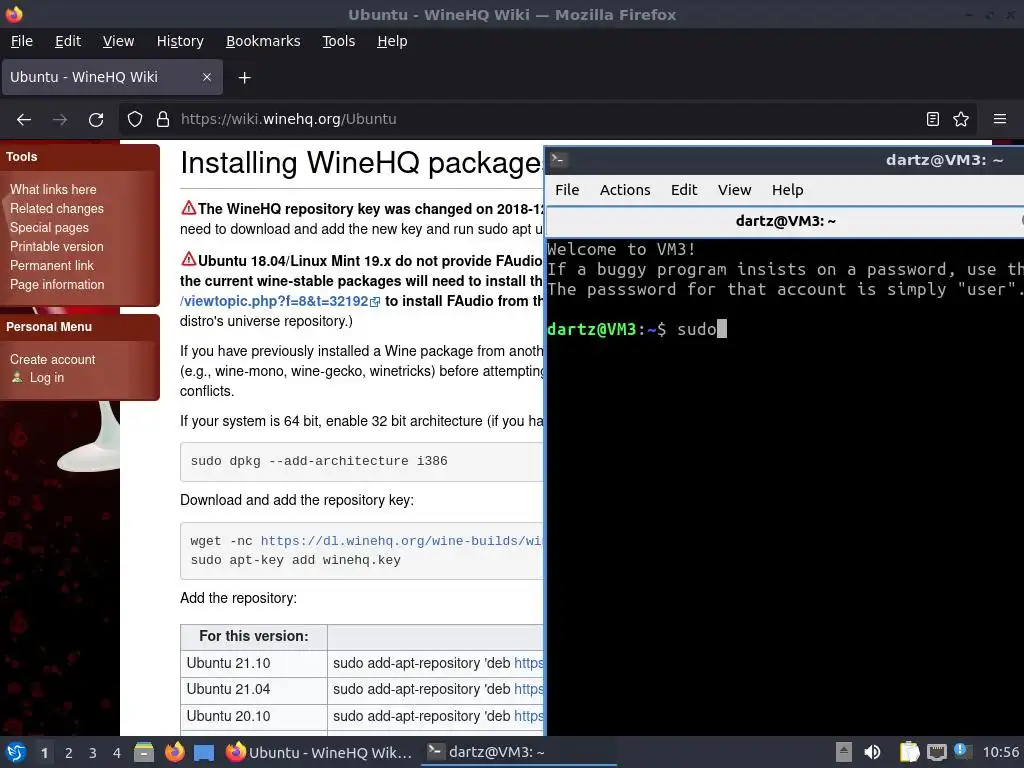This screenshot has height=768, width=1024.
Task: Open terminal File menu
Action: 567,190
